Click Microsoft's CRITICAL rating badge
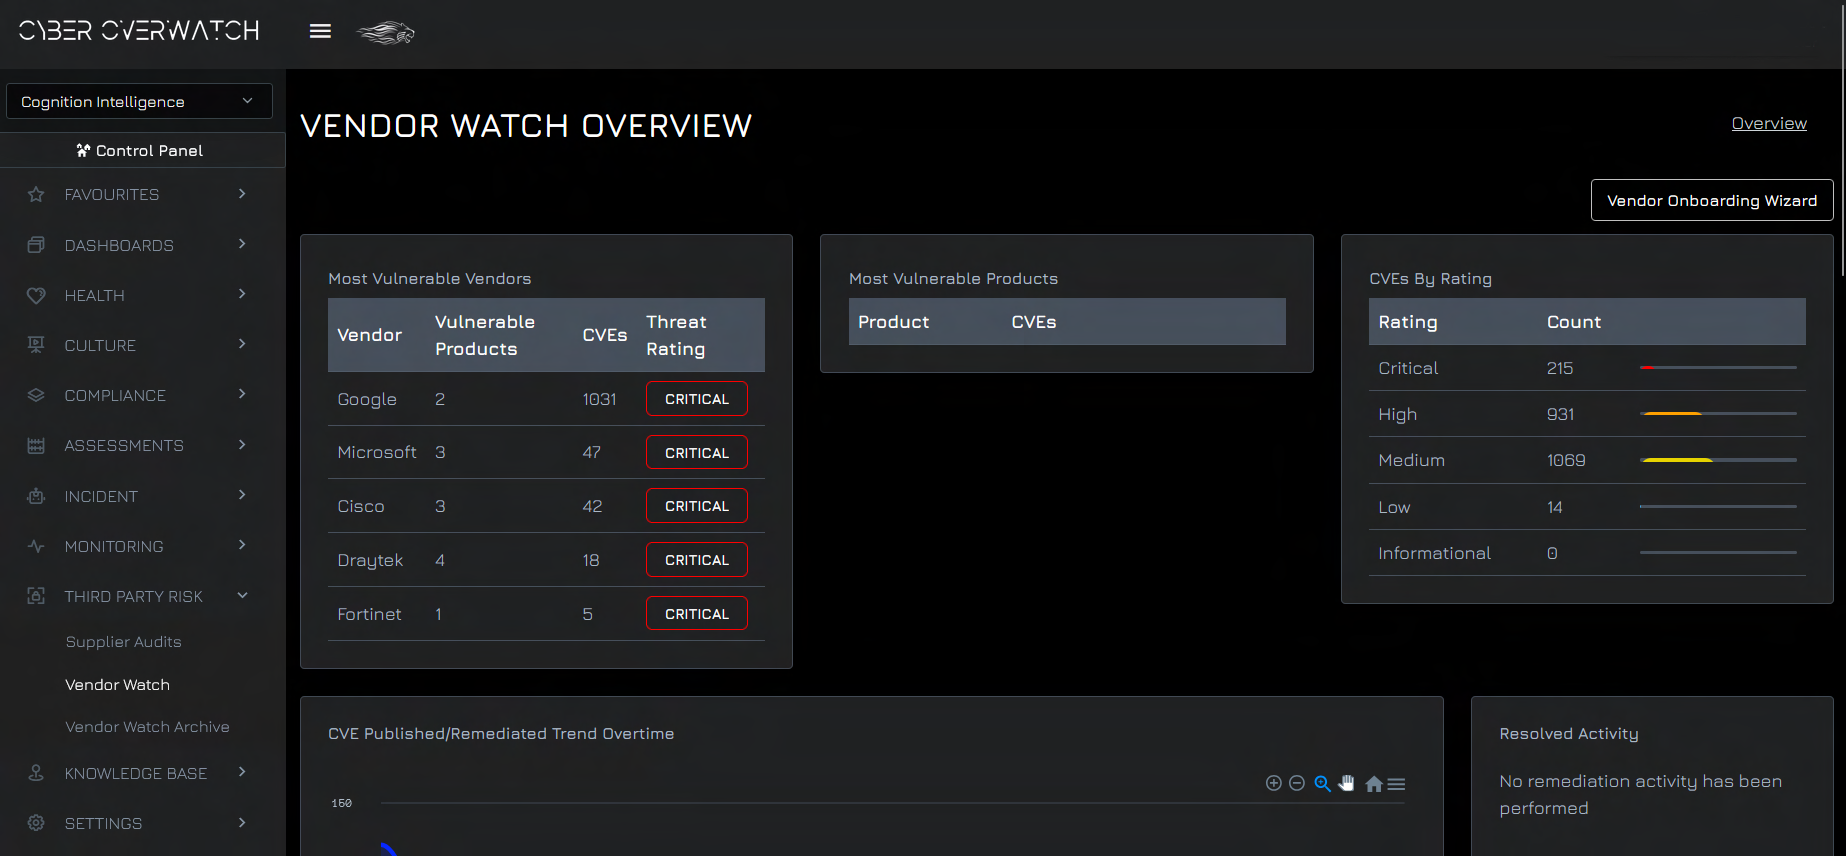Viewport: 1846px width, 856px height. tap(697, 453)
